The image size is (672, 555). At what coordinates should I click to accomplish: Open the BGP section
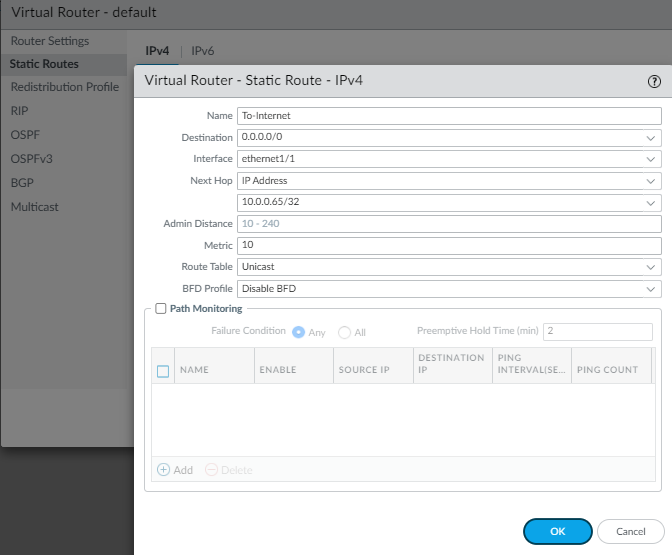pos(22,183)
